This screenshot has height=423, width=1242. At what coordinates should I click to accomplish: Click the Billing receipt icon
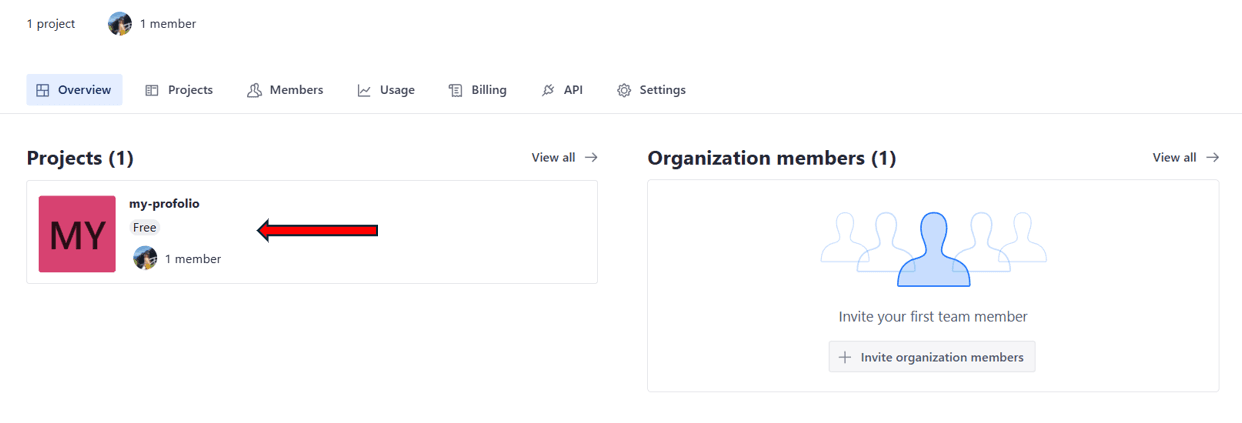[455, 90]
